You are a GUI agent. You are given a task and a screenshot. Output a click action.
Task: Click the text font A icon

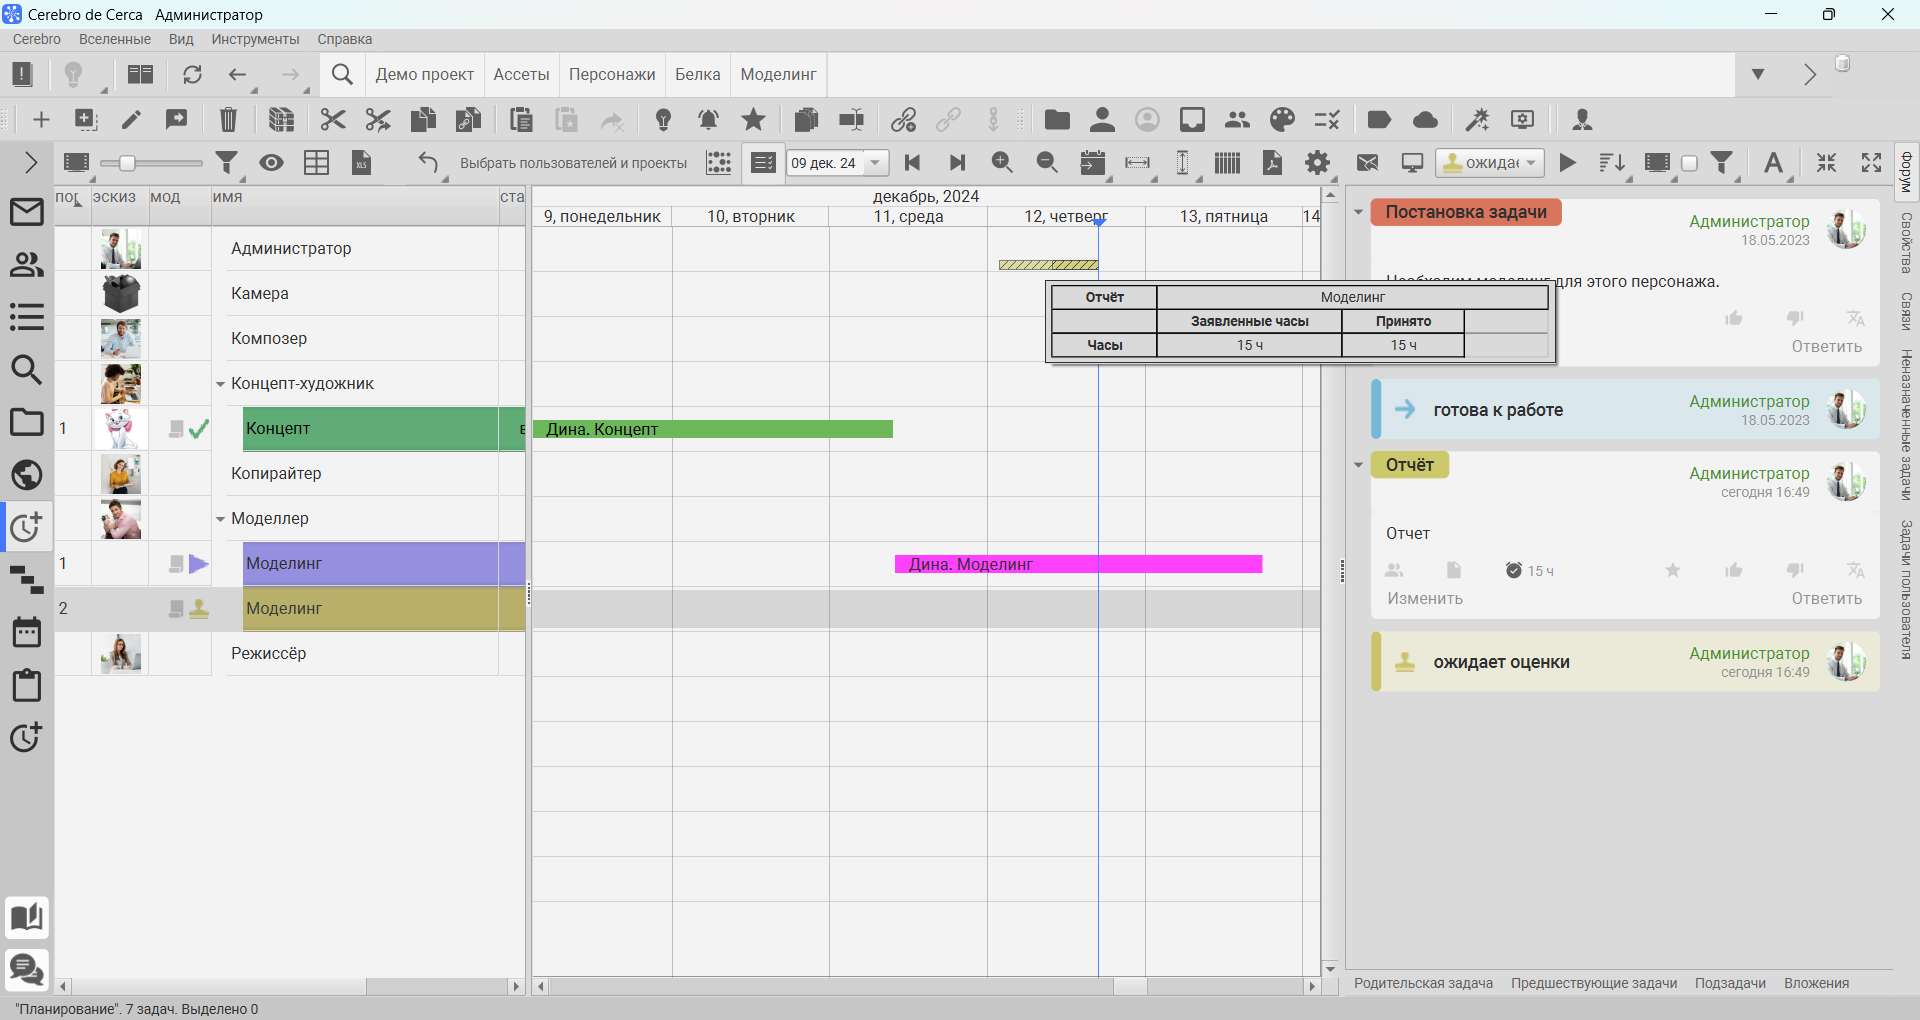pyautogui.click(x=1773, y=163)
